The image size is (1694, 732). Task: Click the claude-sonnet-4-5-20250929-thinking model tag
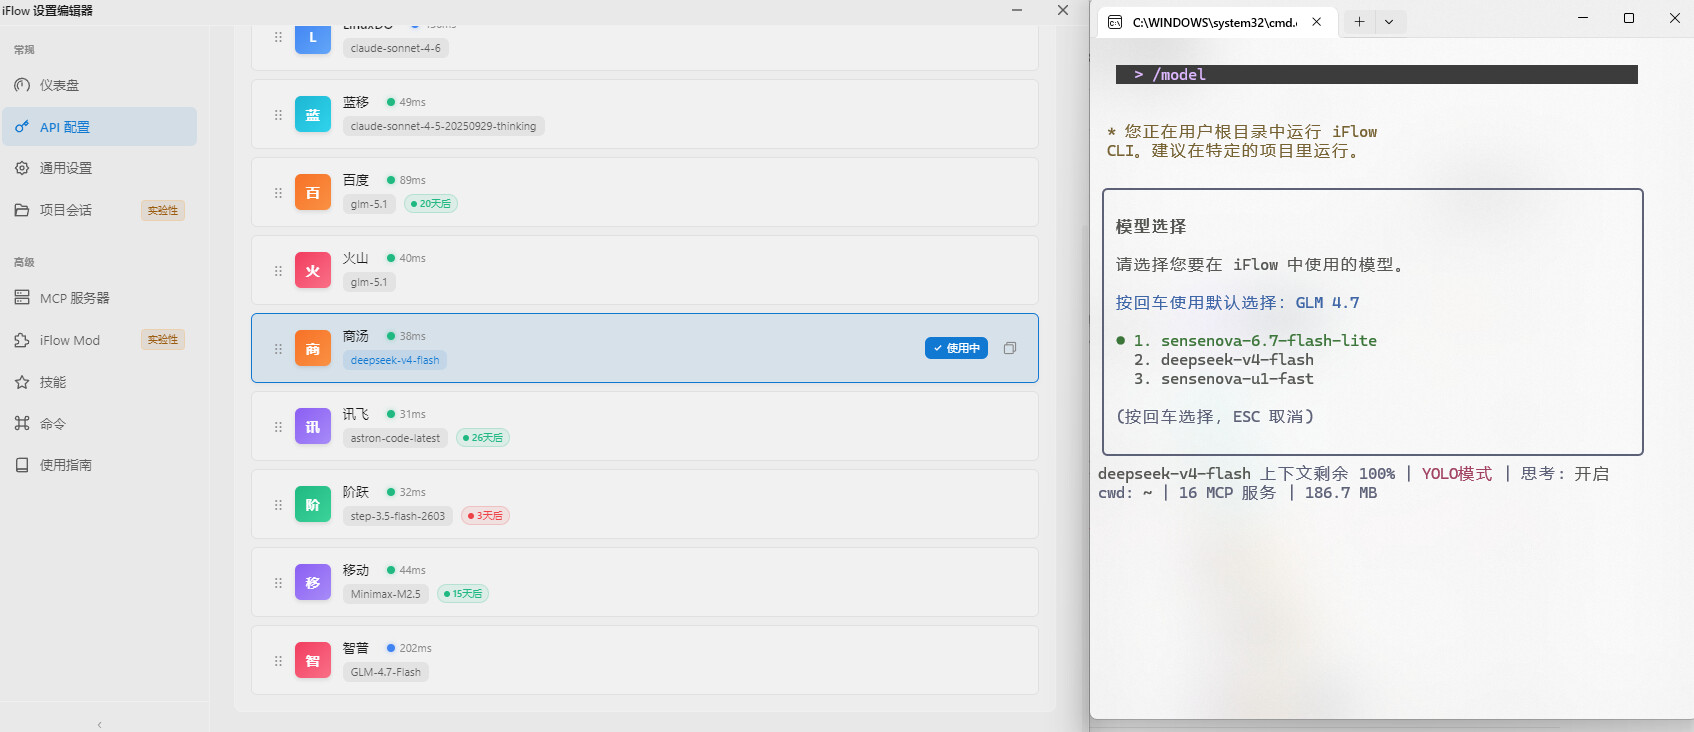click(443, 126)
